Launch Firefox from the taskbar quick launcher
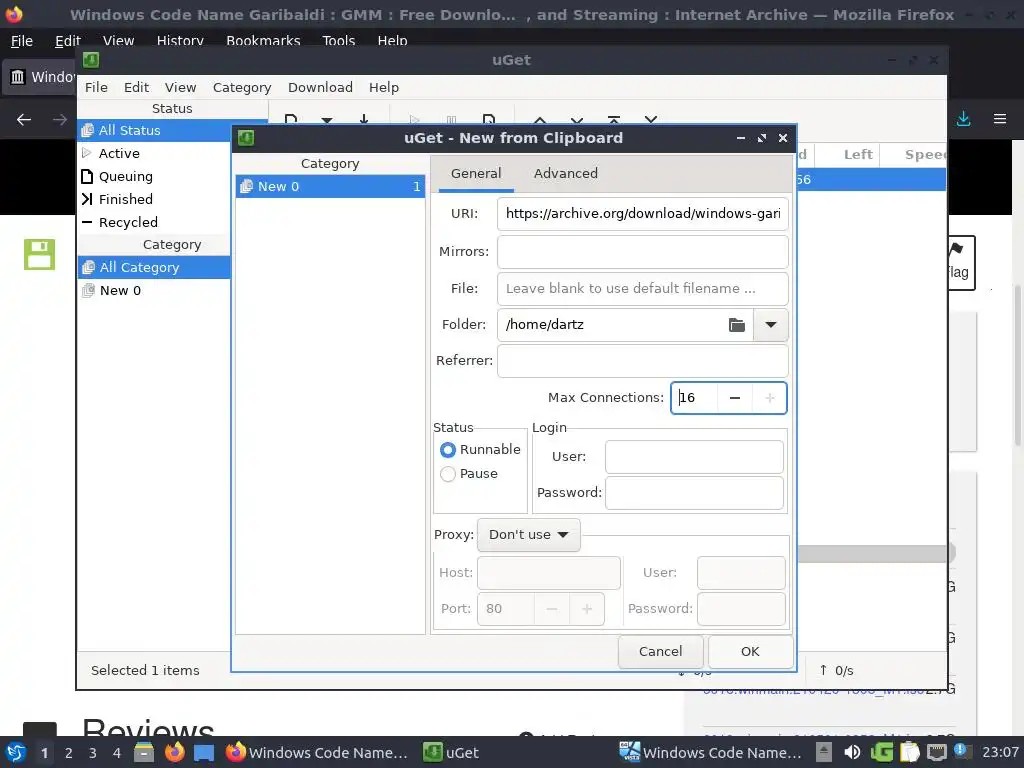This screenshot has height=768, width=1024. [174, 753]
